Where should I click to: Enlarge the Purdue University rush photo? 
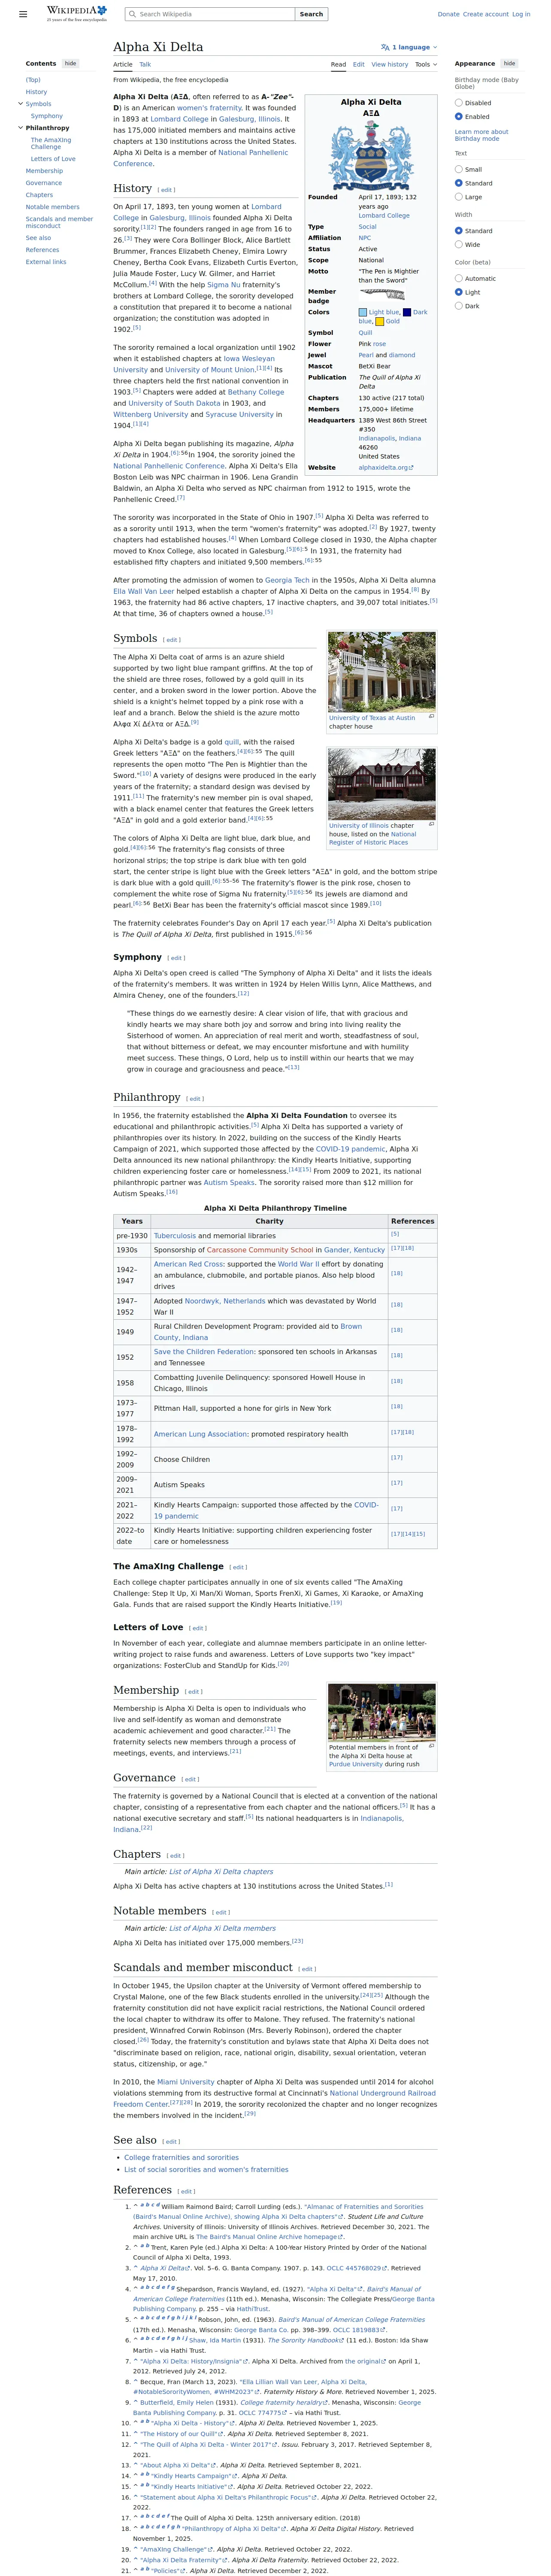[x=432, y=1747]
